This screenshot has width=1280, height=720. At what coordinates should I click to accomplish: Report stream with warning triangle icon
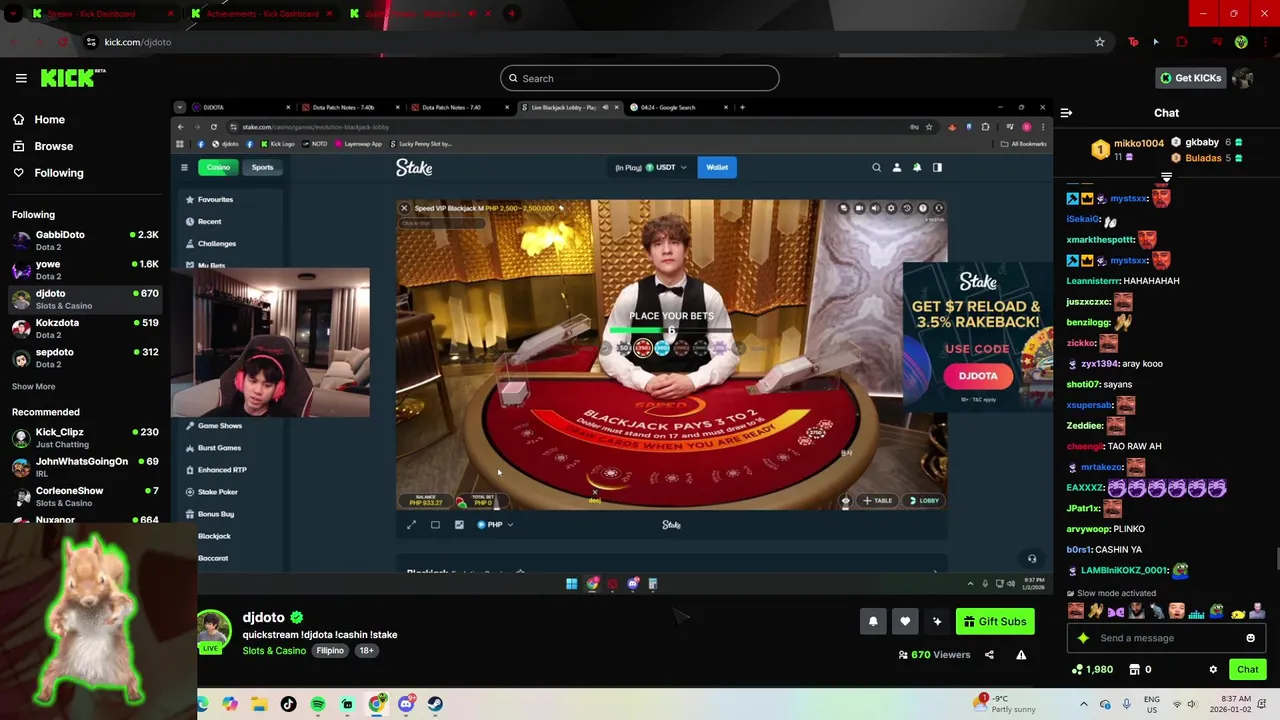[1021, 655]
